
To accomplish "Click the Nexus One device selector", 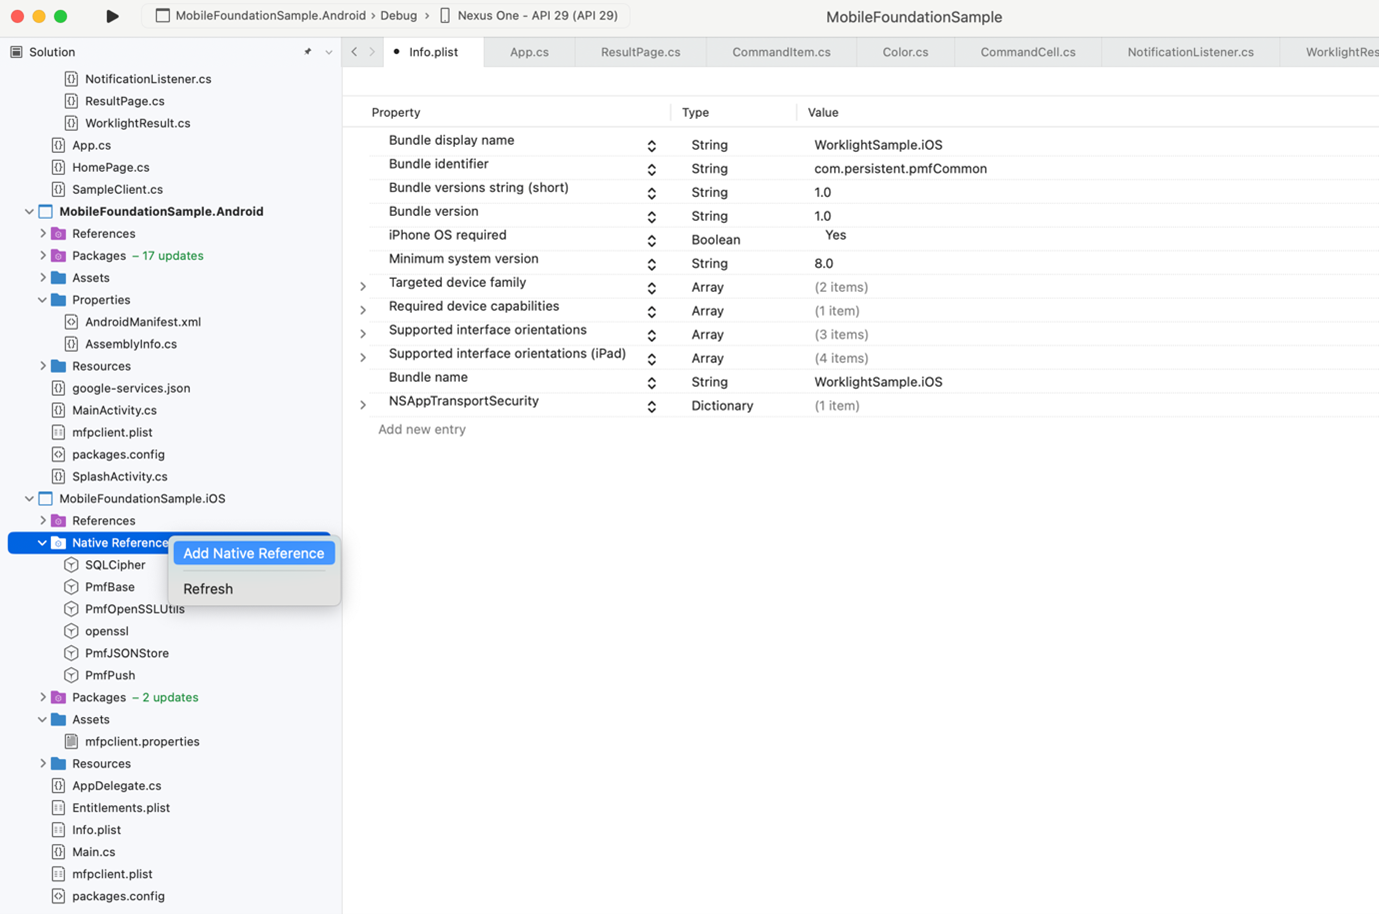I will [x=529, y=16].
